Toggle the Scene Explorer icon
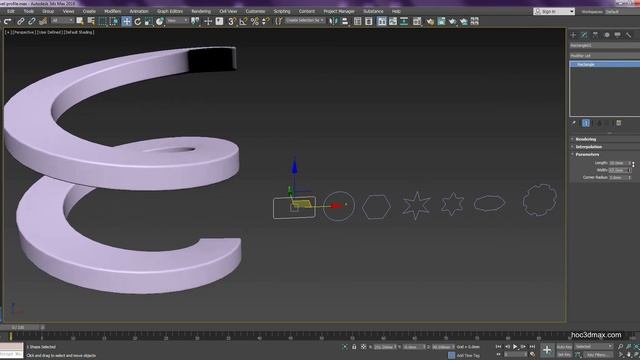640x360 pixels. (358, 21)
